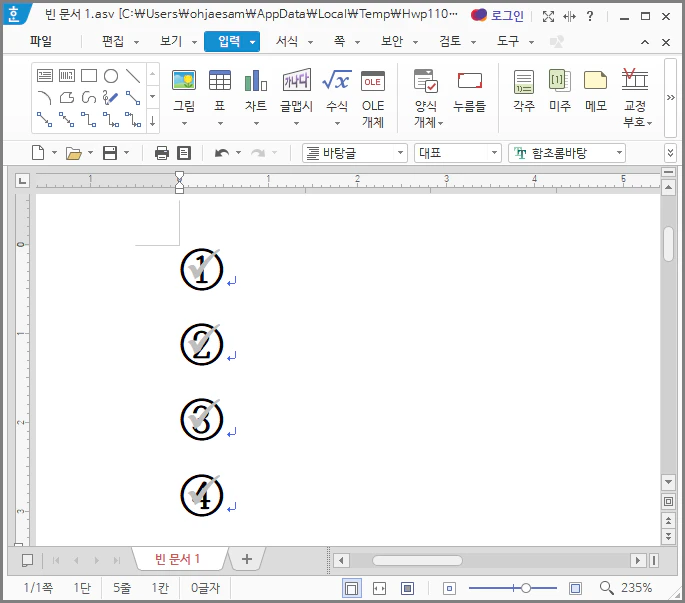This screenshot has width=685, height=603.
Task: Add a new document tab with plus
Action: pyautogui.click(x=247, y=559)
